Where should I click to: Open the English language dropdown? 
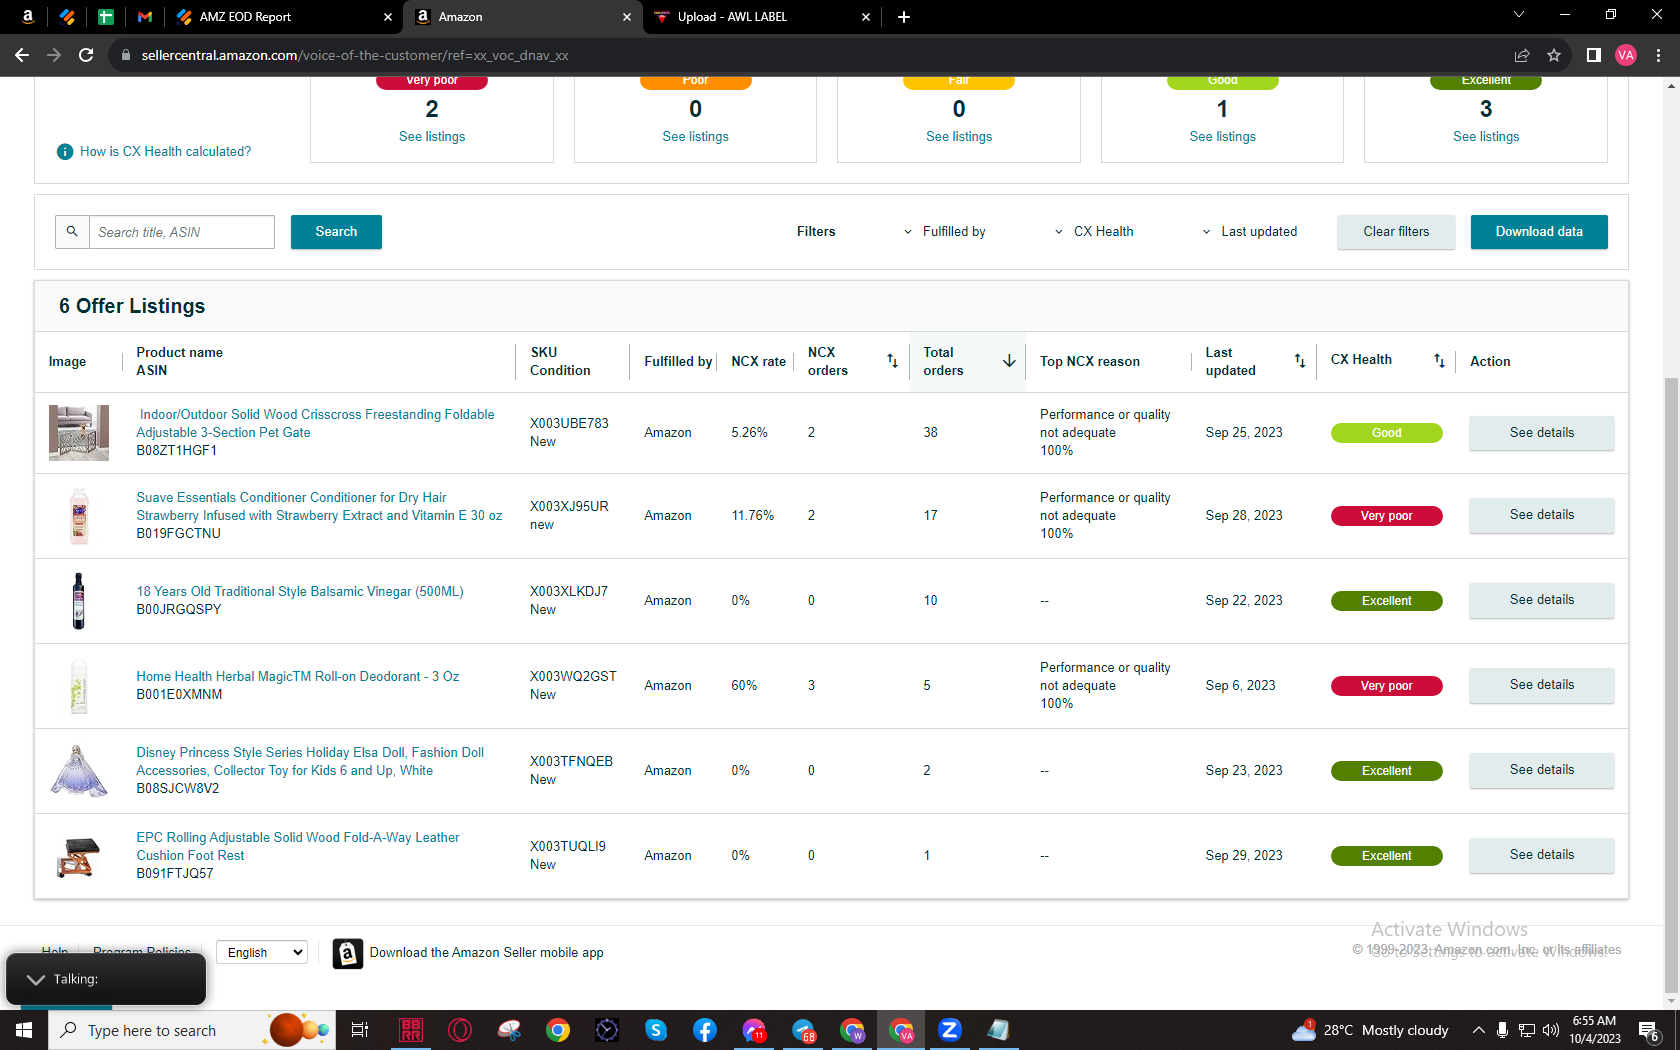(x=262, y=953)
